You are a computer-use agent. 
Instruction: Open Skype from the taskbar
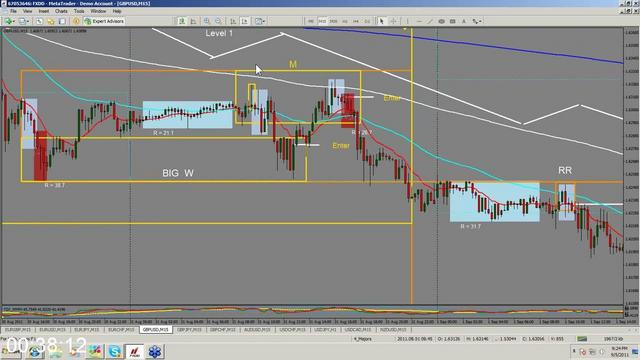click(x=115, y=351)
